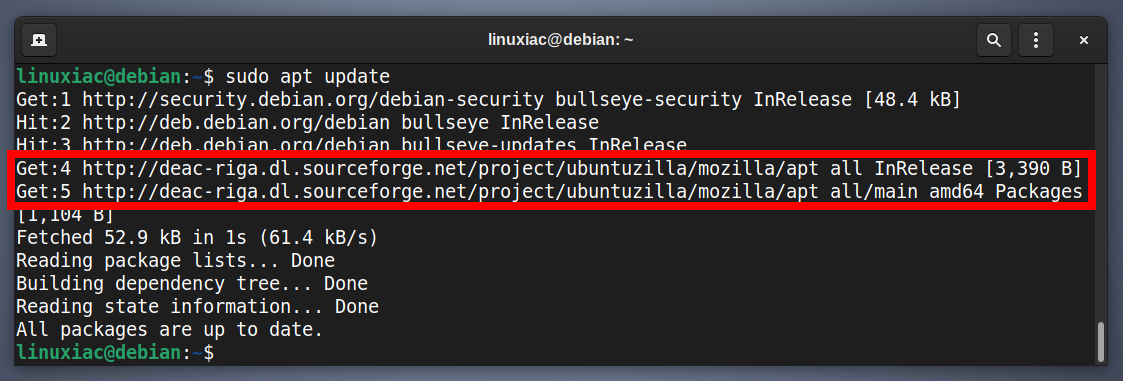Click the All packages are up to date message
This screenshot has width=1123, height=381.
coord(170,329)
